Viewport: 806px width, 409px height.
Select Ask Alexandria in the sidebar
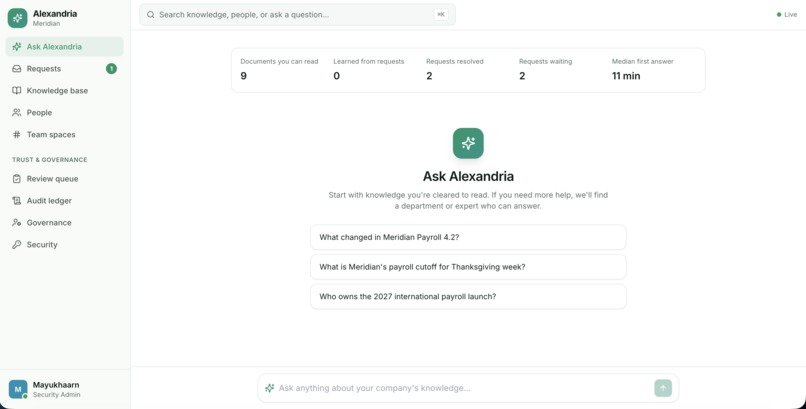[64, 46]
